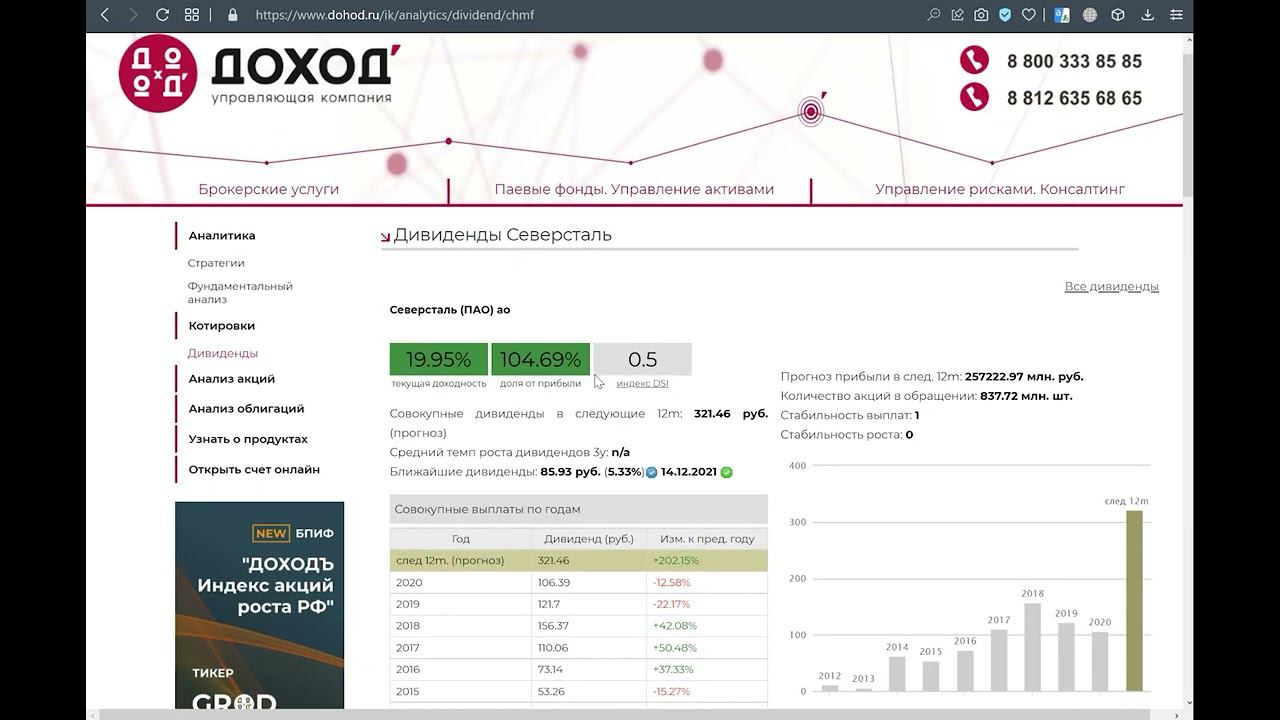Click the padlock site security icon
Viewport: 1280px width, 720px height.
tap(233, 15)
